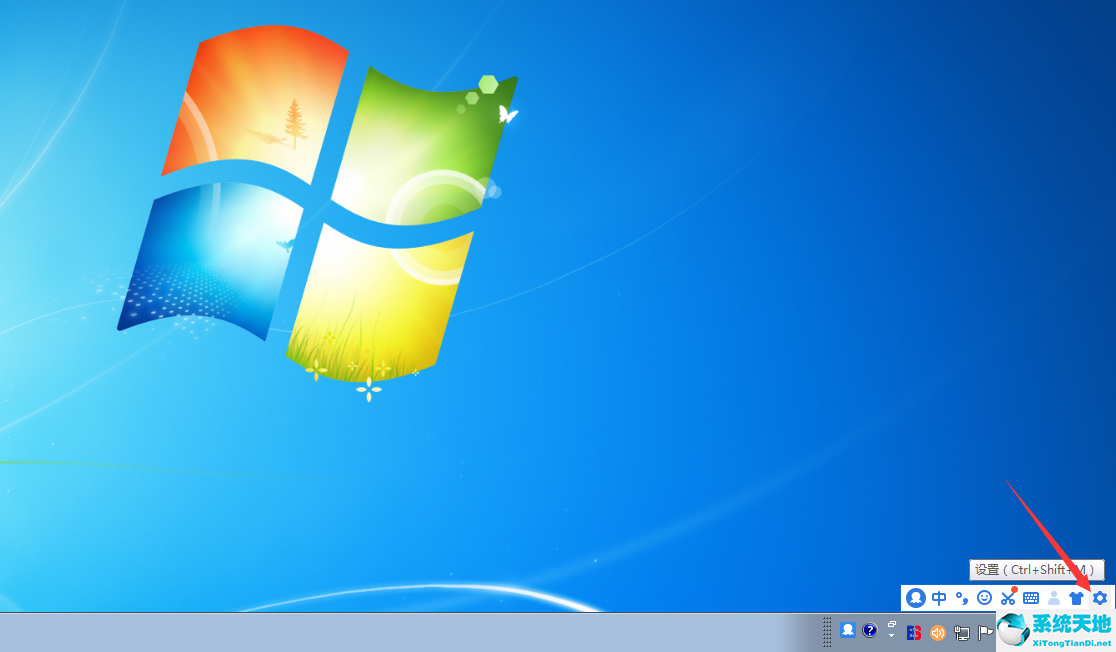Switch the 中 Chinese/English input mode
Viewport: 1116px width, 652px height.
(939, 598)
